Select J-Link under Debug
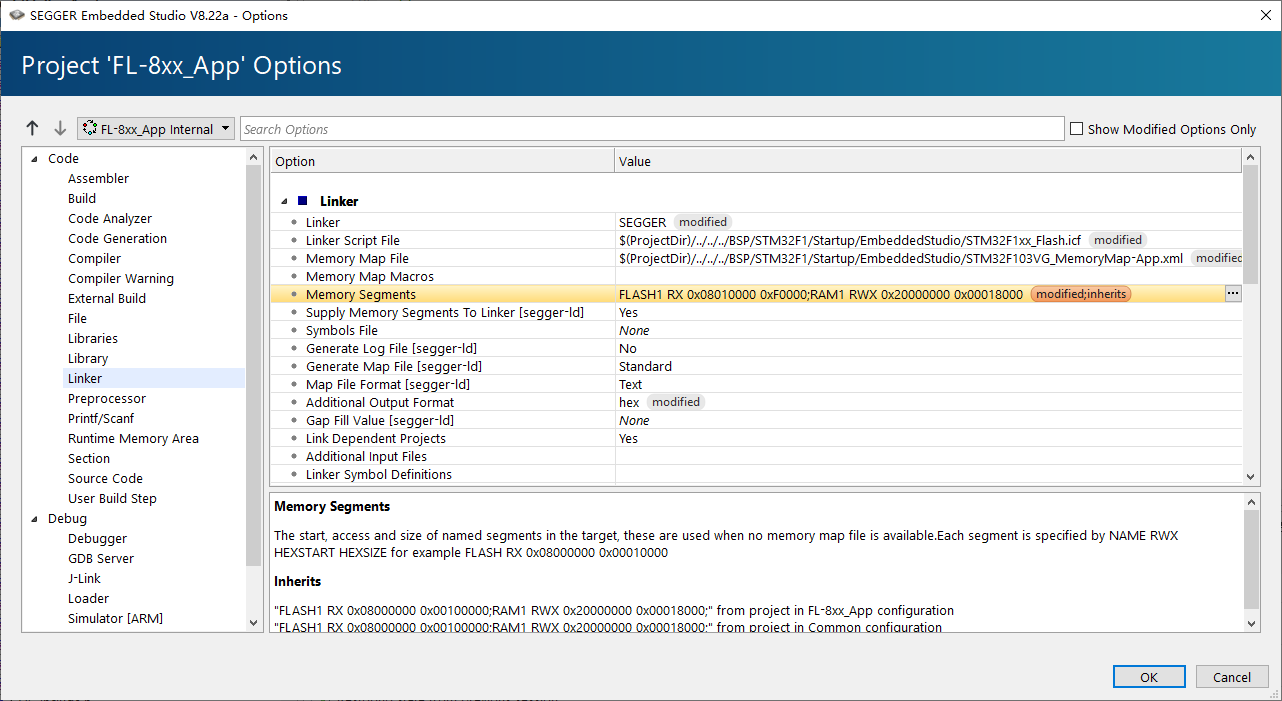1282x701 pixels. (84, 578)
